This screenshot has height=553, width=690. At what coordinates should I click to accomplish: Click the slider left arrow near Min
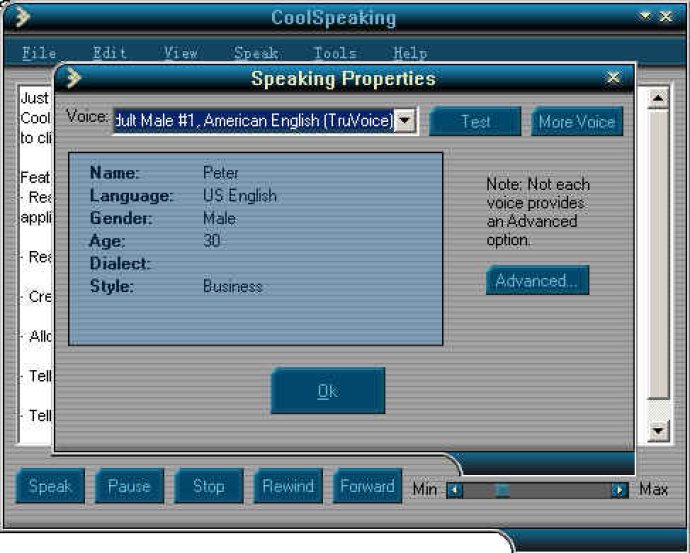tap(455, 490)
